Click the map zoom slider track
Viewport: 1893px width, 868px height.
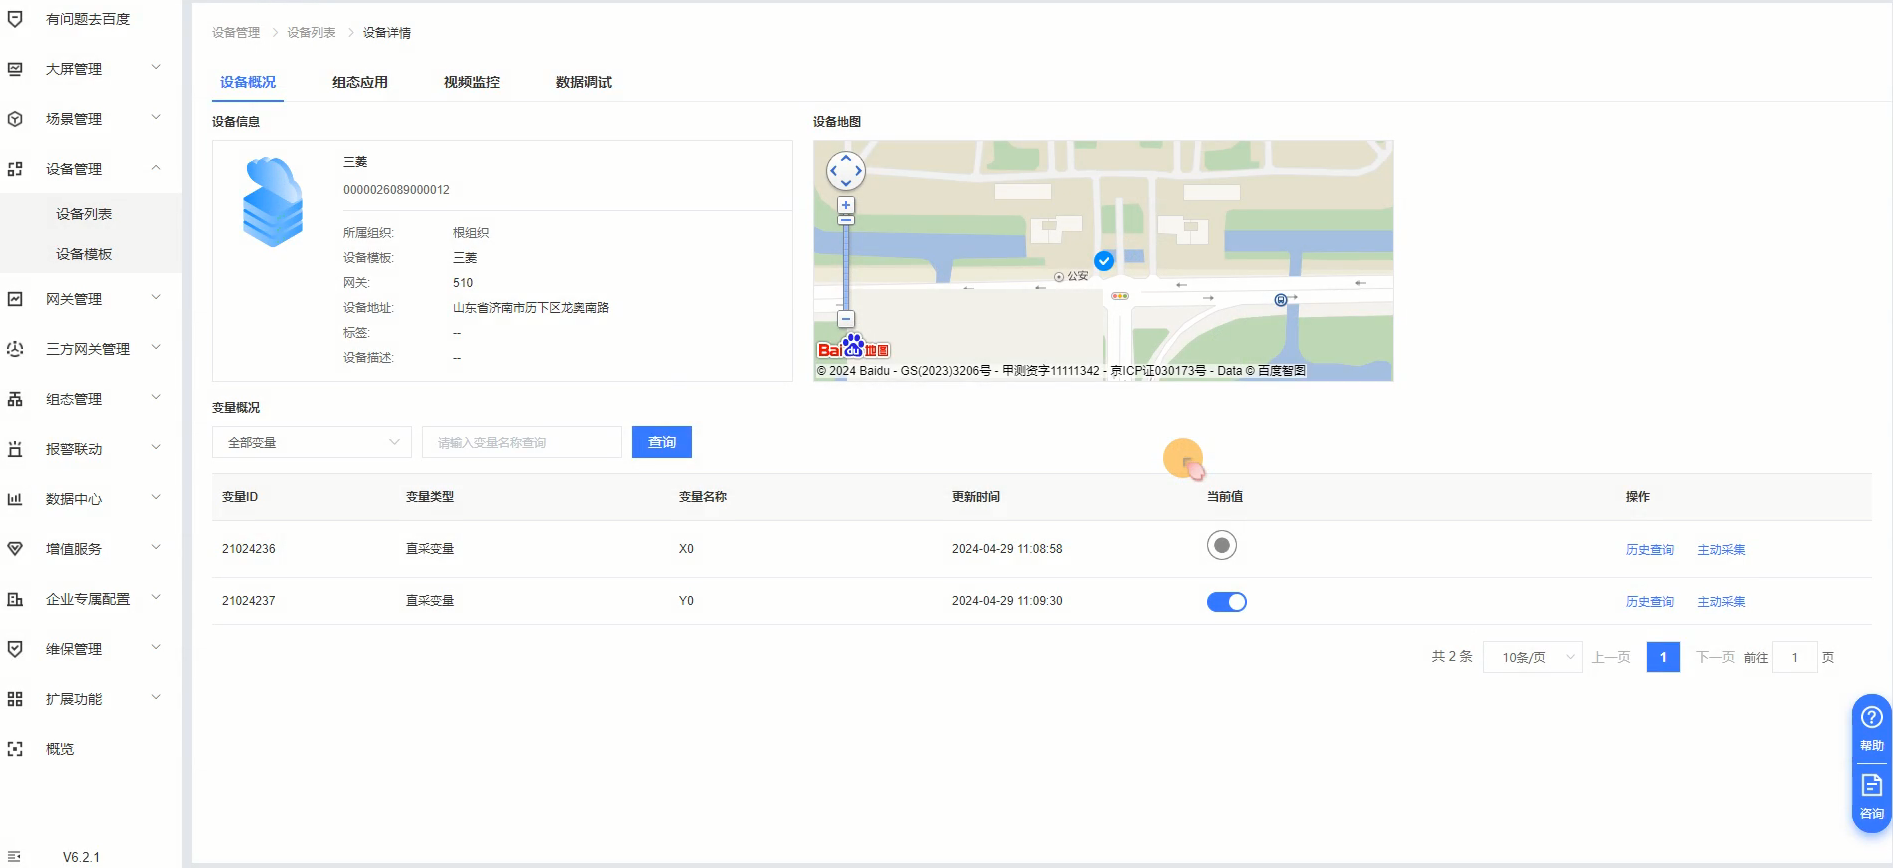846,265
